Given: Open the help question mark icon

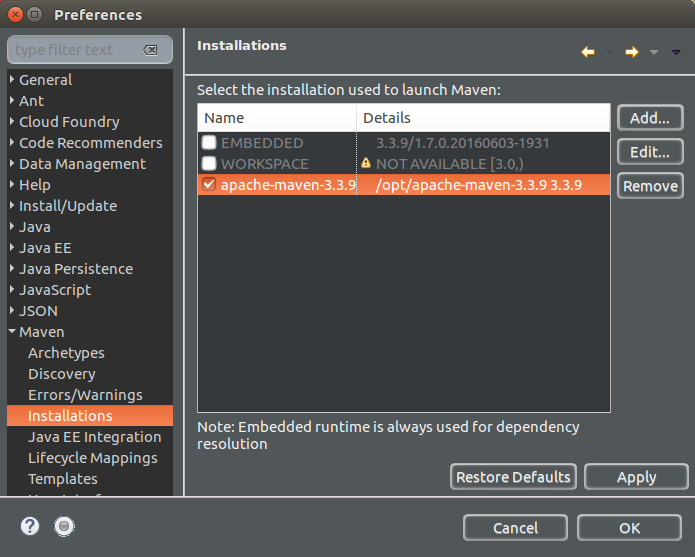Looking at the screenshot, I should point(30,526).
